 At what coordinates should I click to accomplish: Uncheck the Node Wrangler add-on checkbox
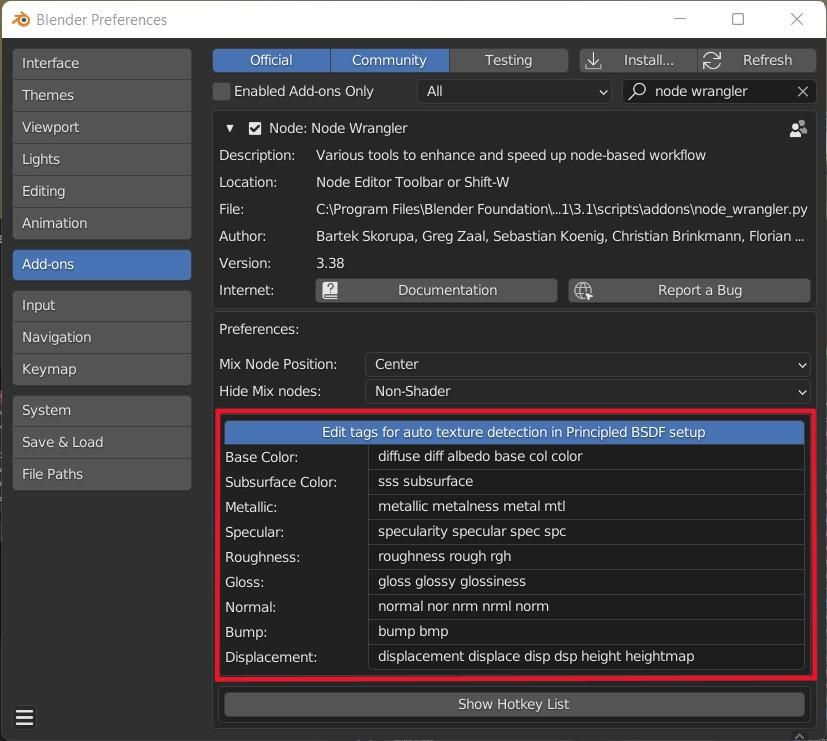pyautogui.click(x=255, y=129)
